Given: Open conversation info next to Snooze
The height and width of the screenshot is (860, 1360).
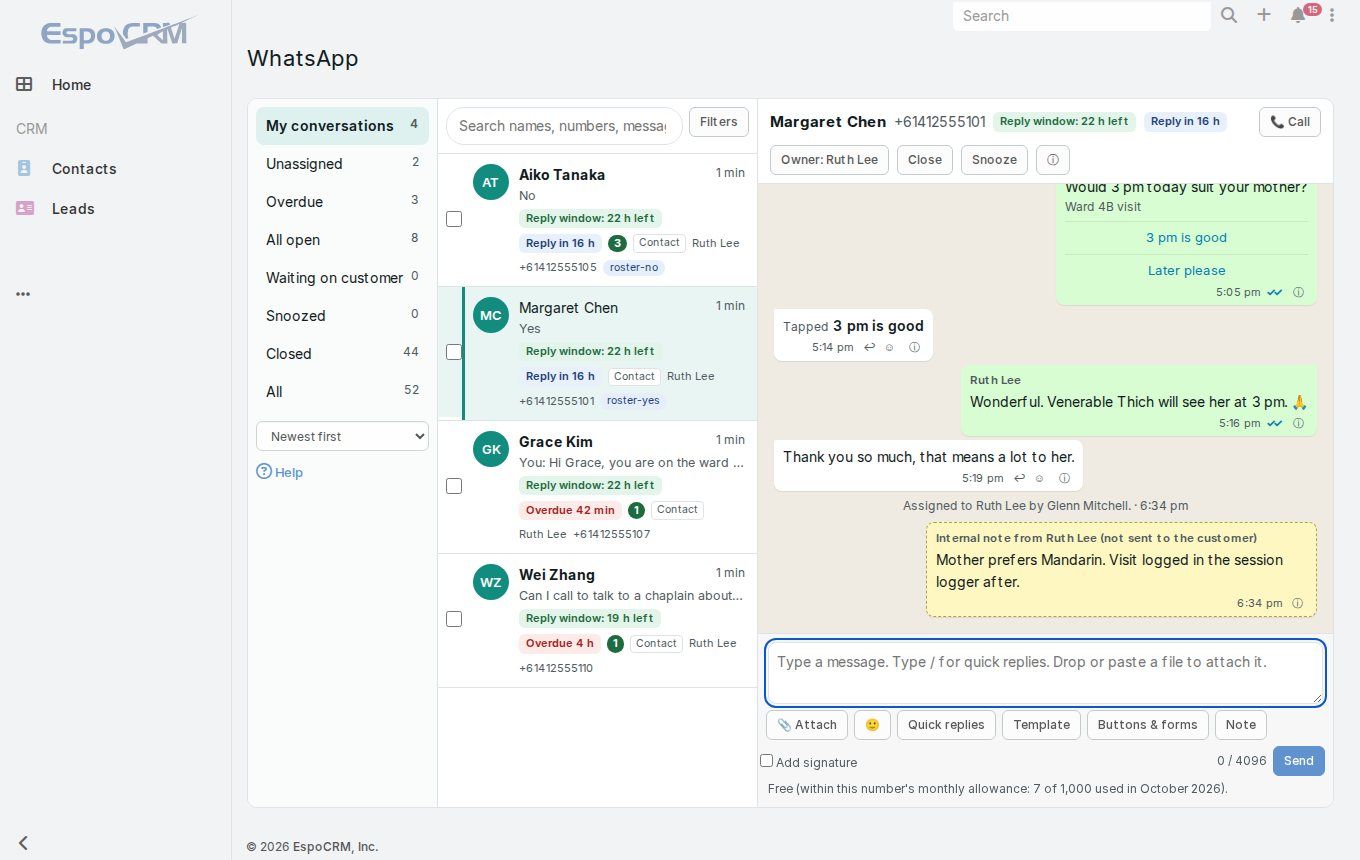Looking at the screenshot, I should 1052,160.
